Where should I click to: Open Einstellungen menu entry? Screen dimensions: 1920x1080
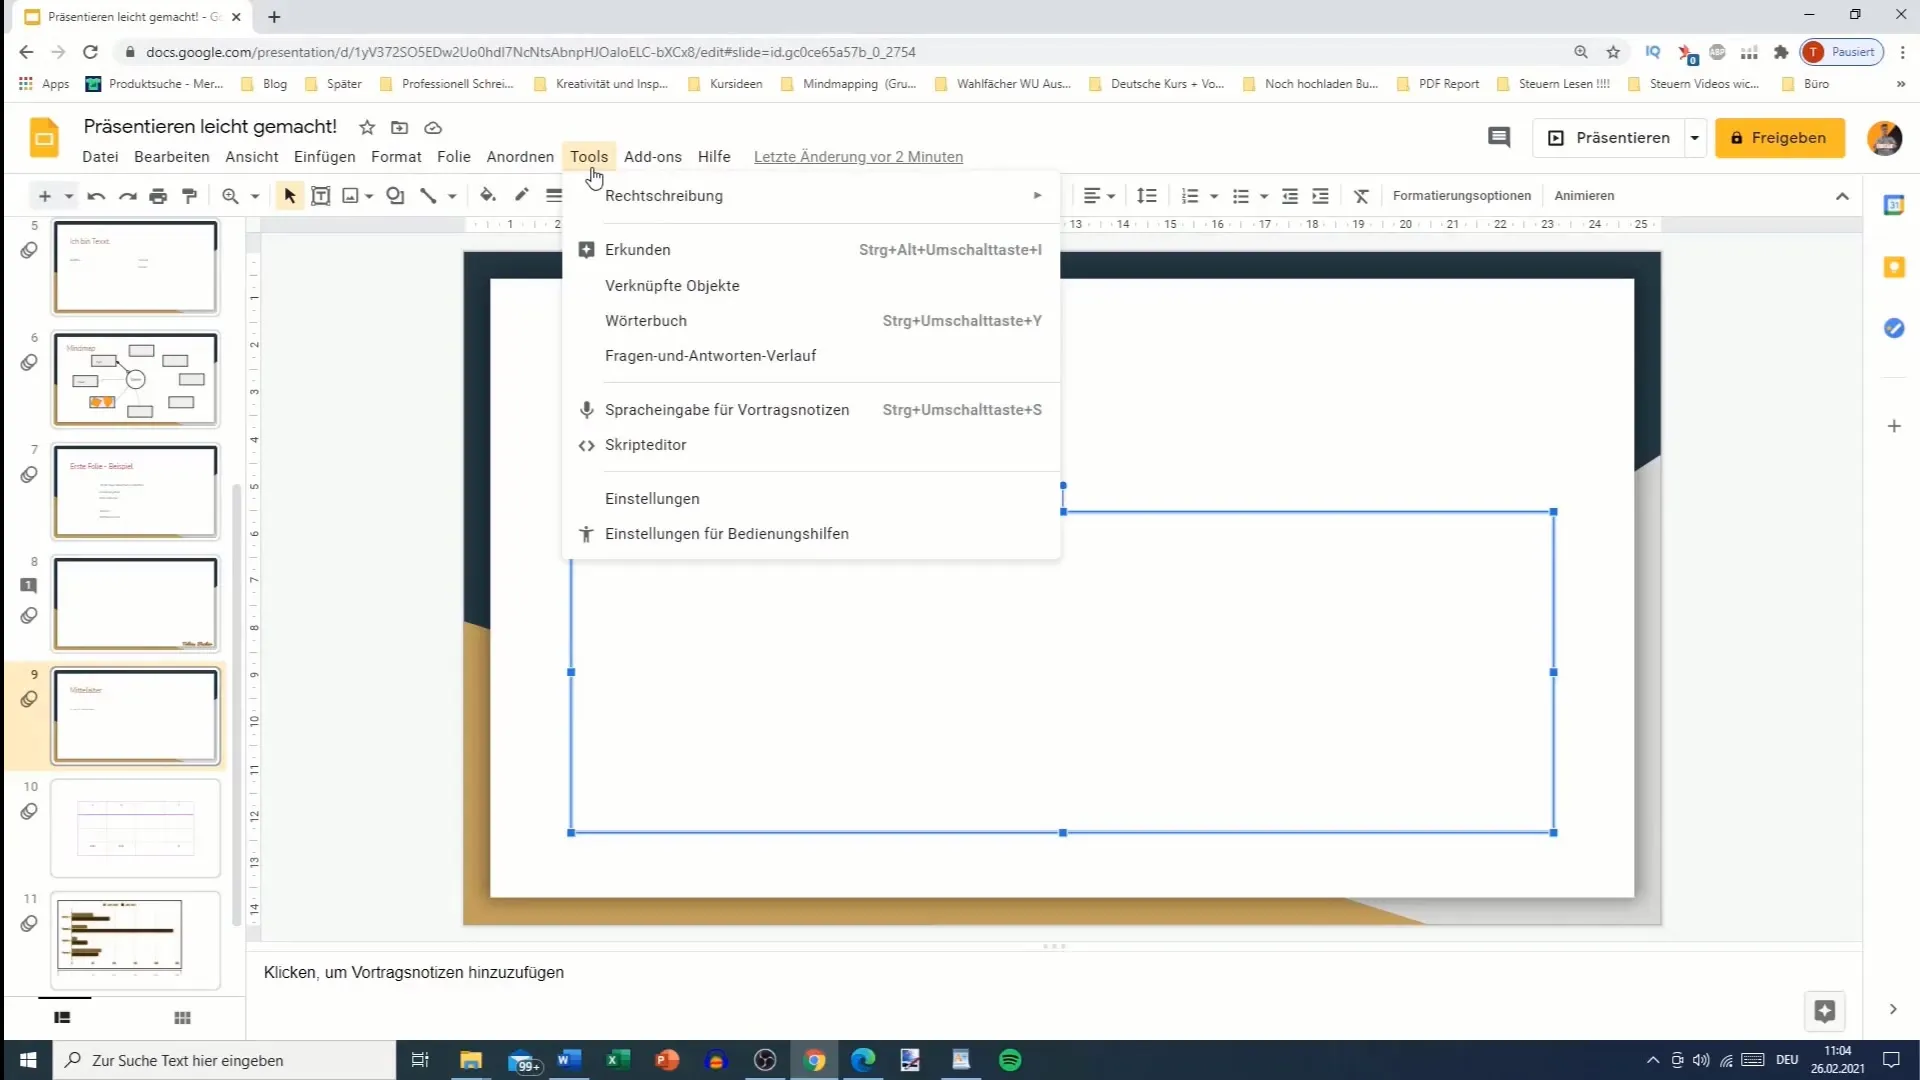tap(811, 499)
